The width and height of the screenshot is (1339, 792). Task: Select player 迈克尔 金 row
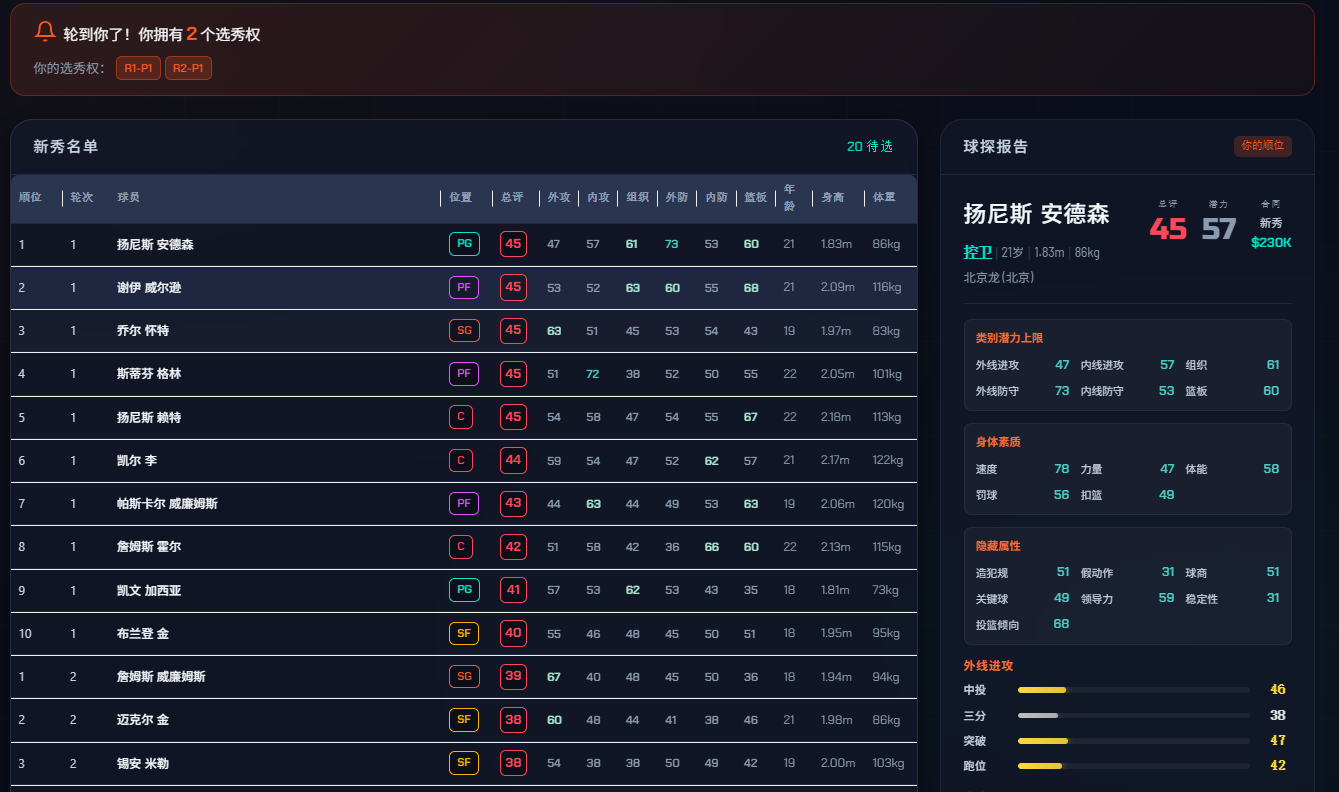(464, 720)
